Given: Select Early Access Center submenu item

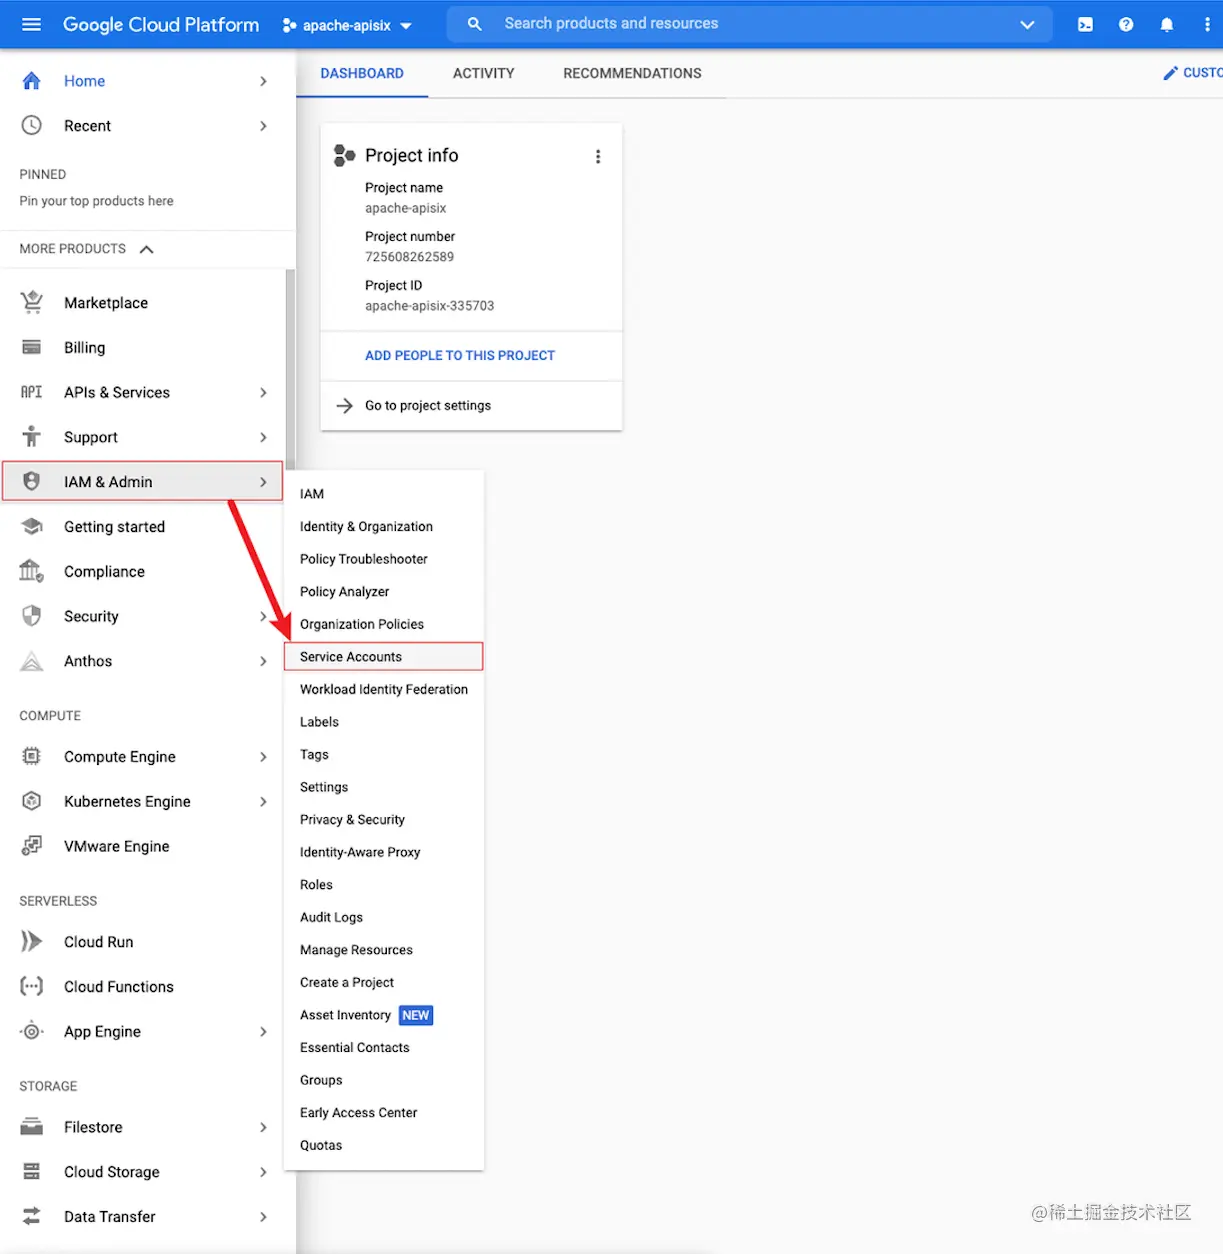Looking at the screenshot, I should [384, 1112].
